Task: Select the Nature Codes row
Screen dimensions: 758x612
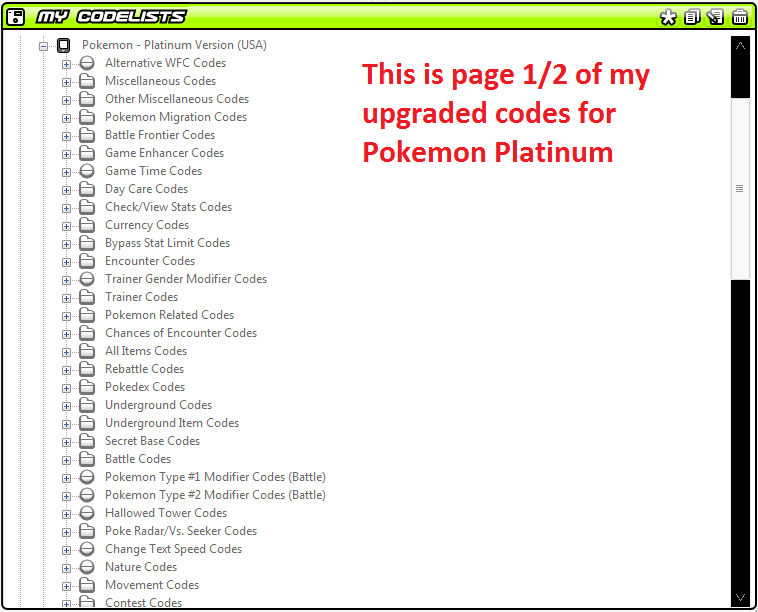Action: click(141, 567)
